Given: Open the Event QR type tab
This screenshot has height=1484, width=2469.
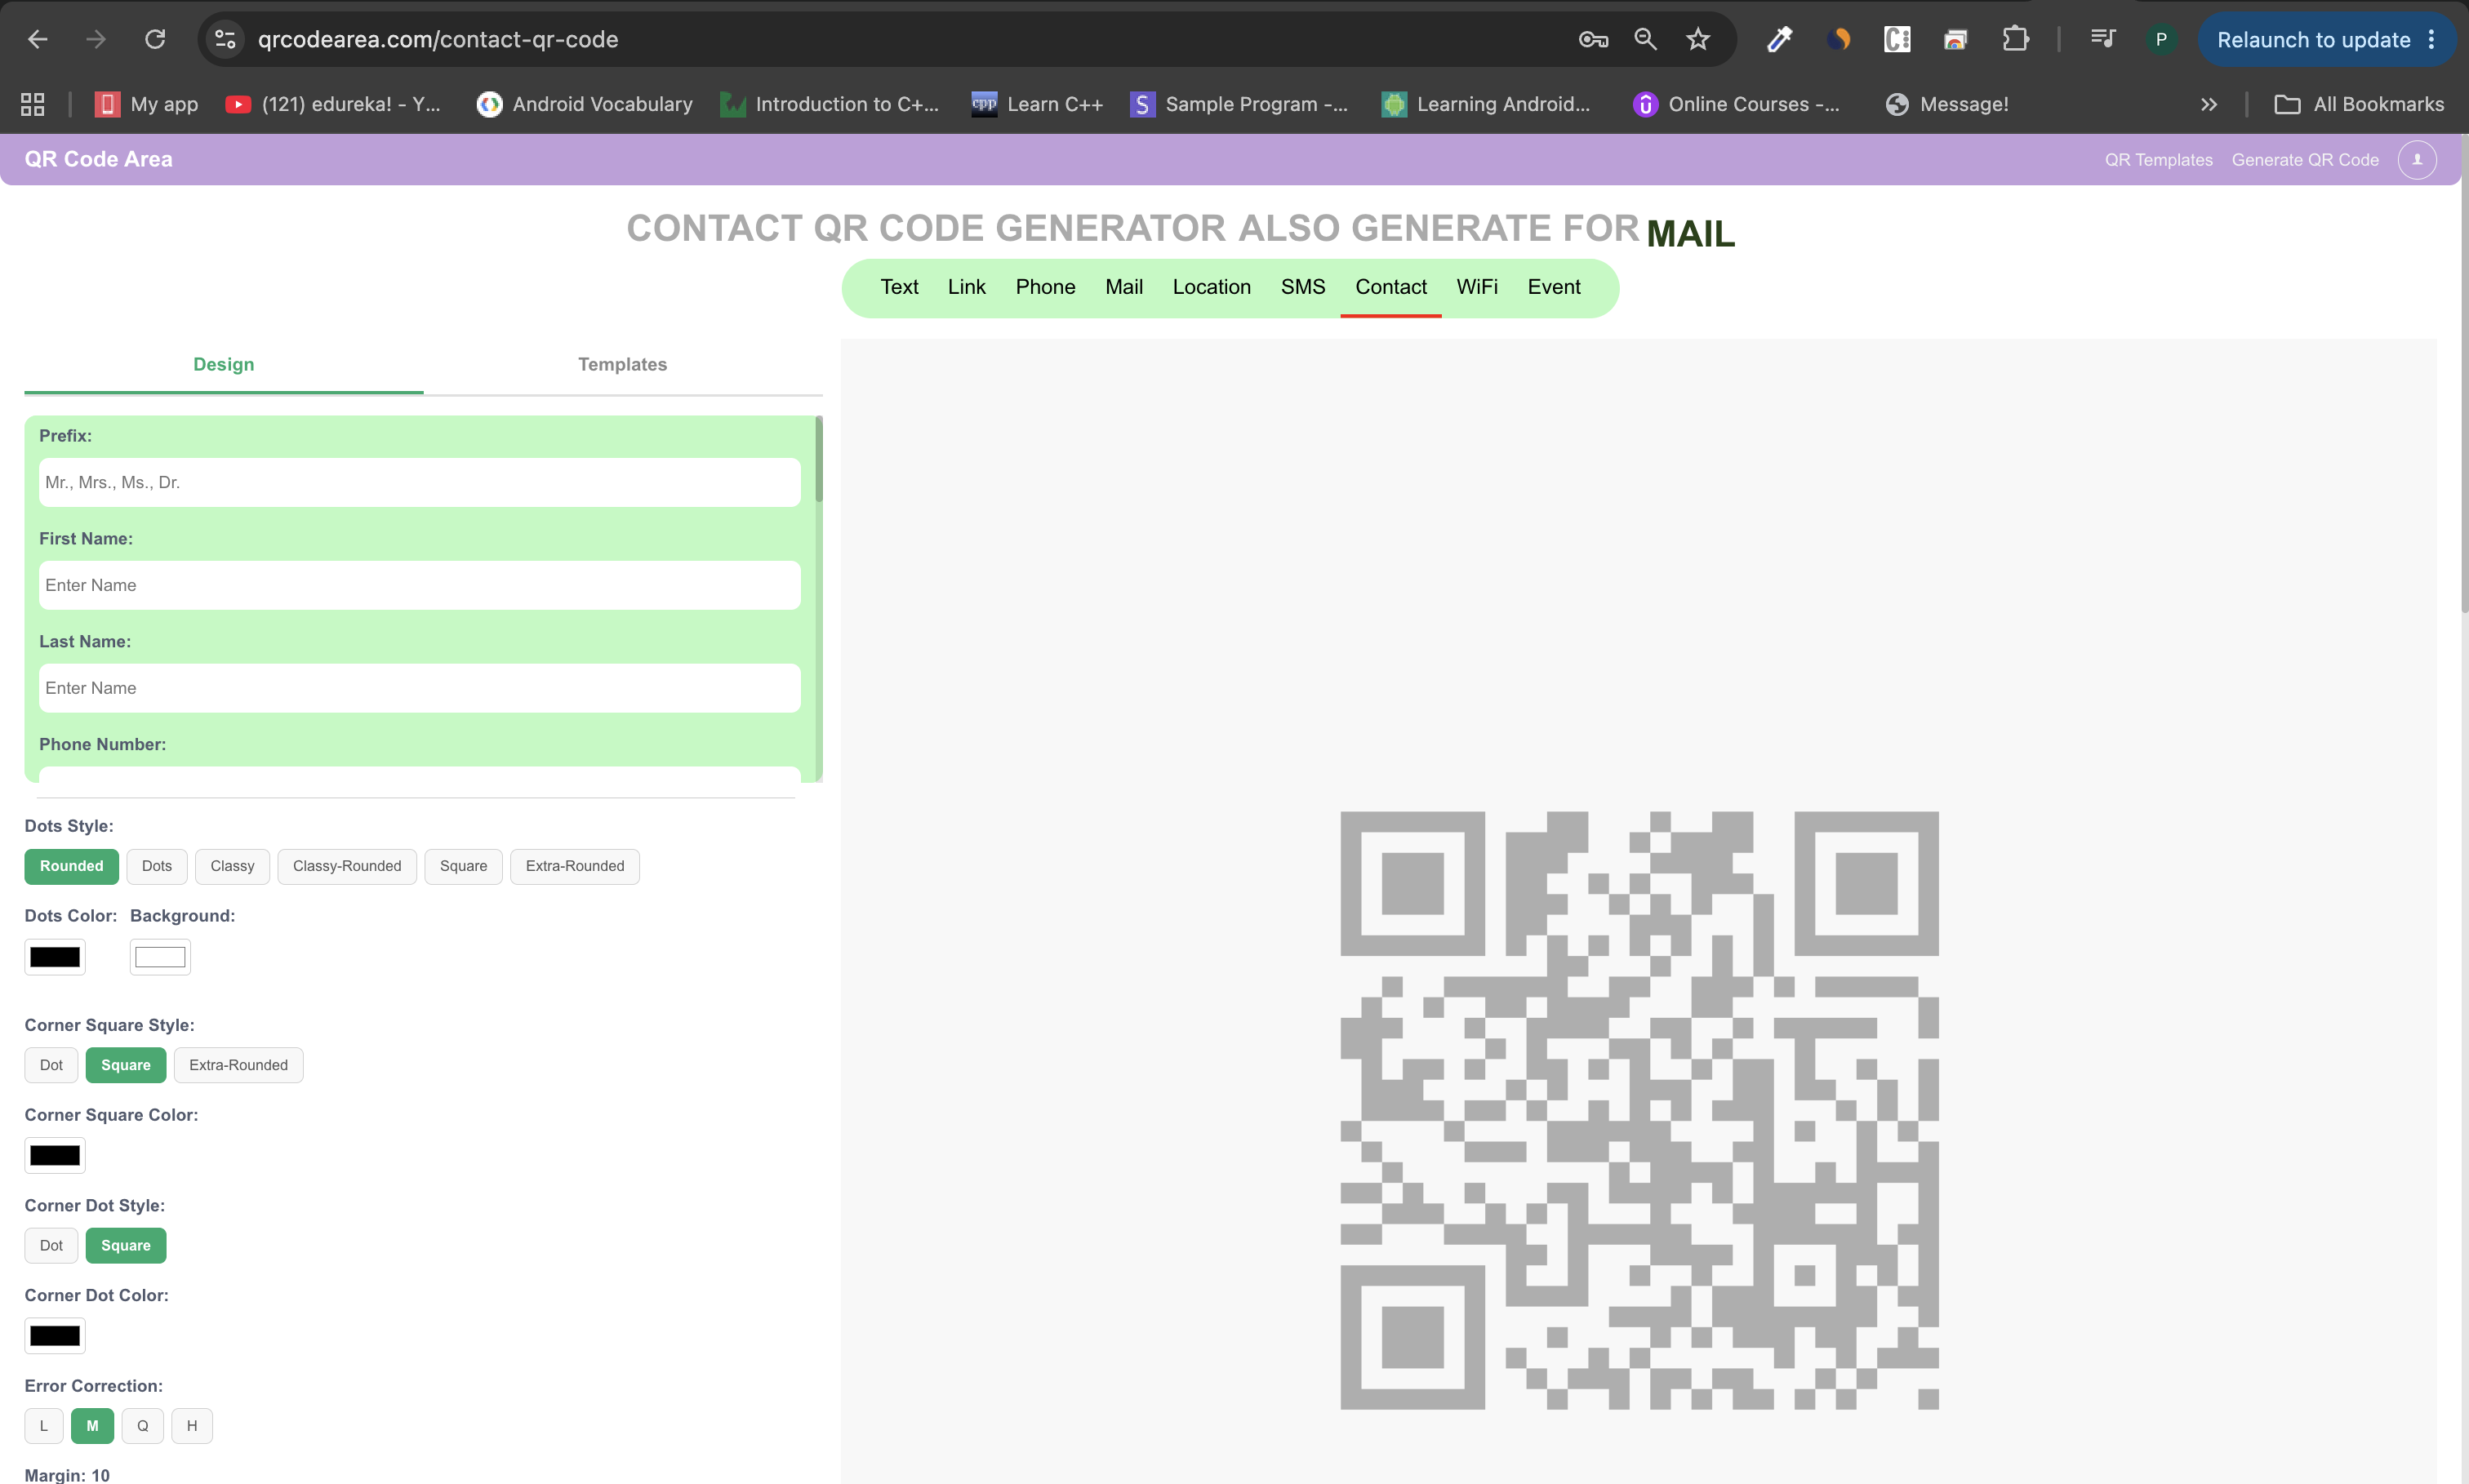Looking at the screenshot, I should pyautogui.click(x=1554, y=287).
